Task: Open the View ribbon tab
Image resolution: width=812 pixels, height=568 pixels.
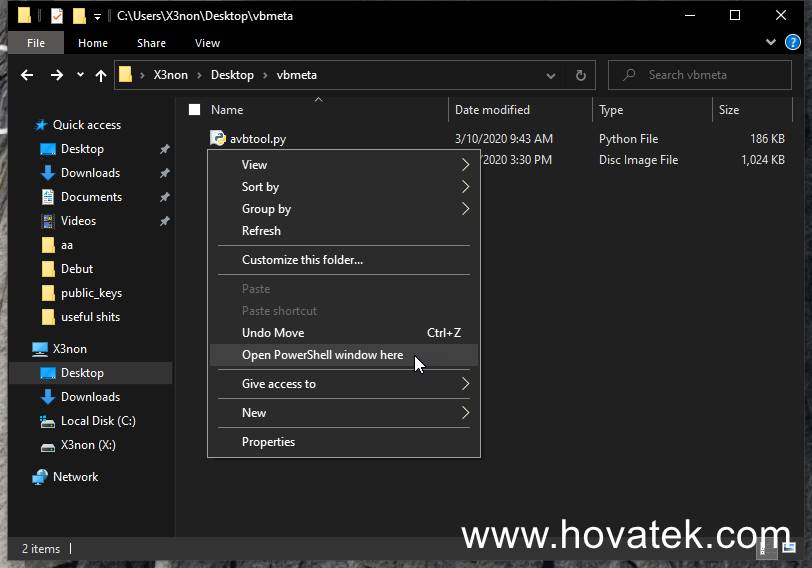Action: tap(207, 43)
